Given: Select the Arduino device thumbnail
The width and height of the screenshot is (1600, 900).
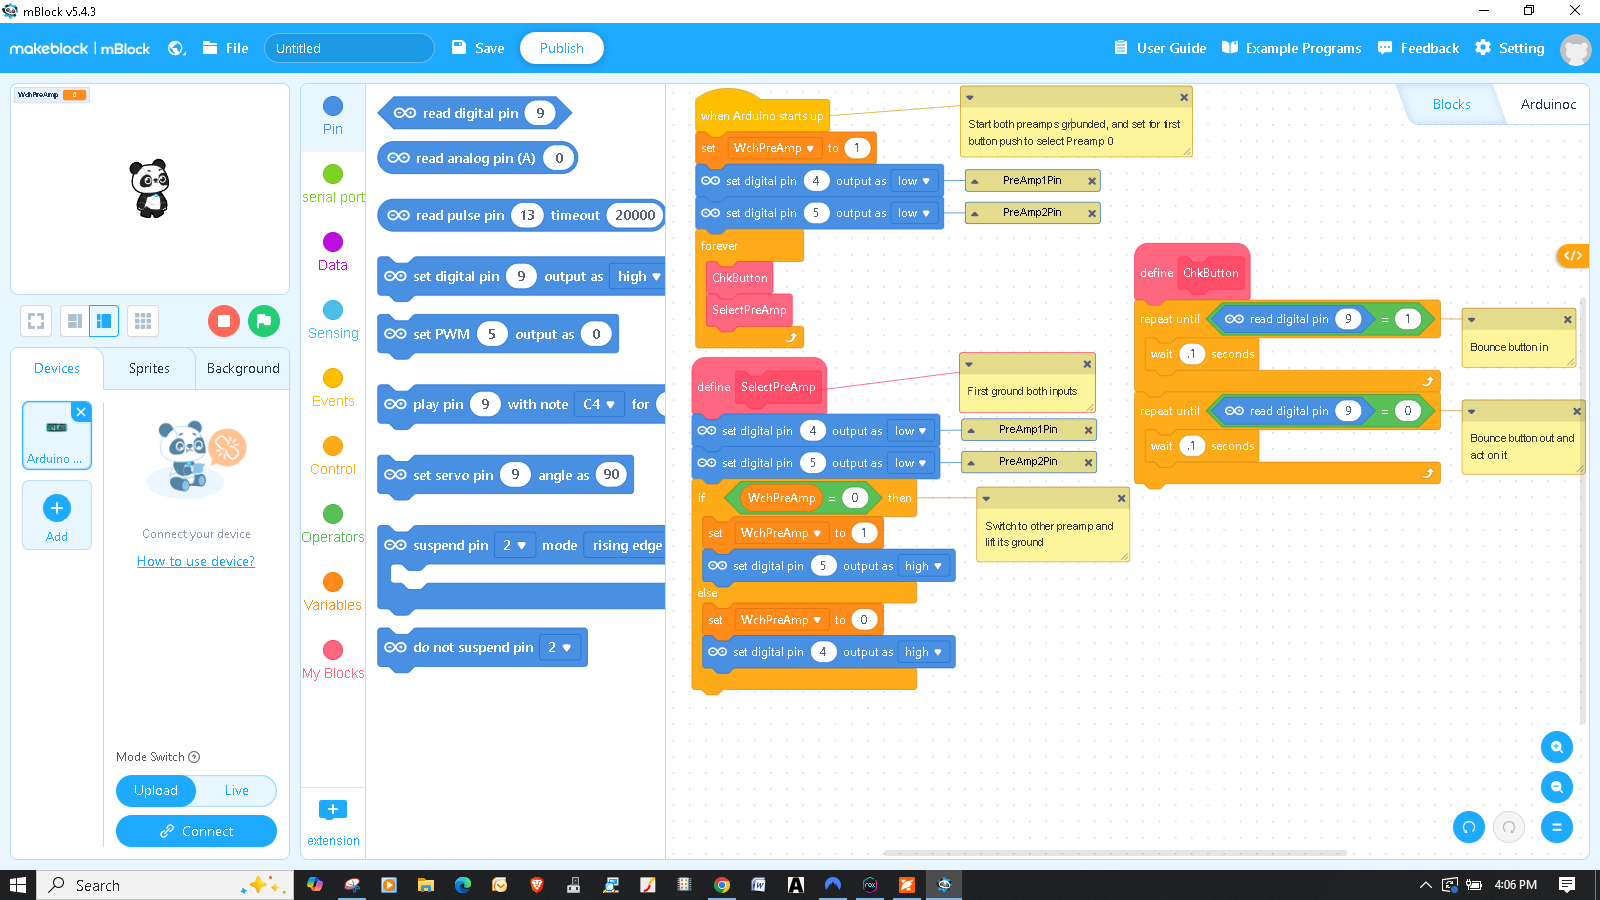Looking at the screenshot, I should 57,435.
